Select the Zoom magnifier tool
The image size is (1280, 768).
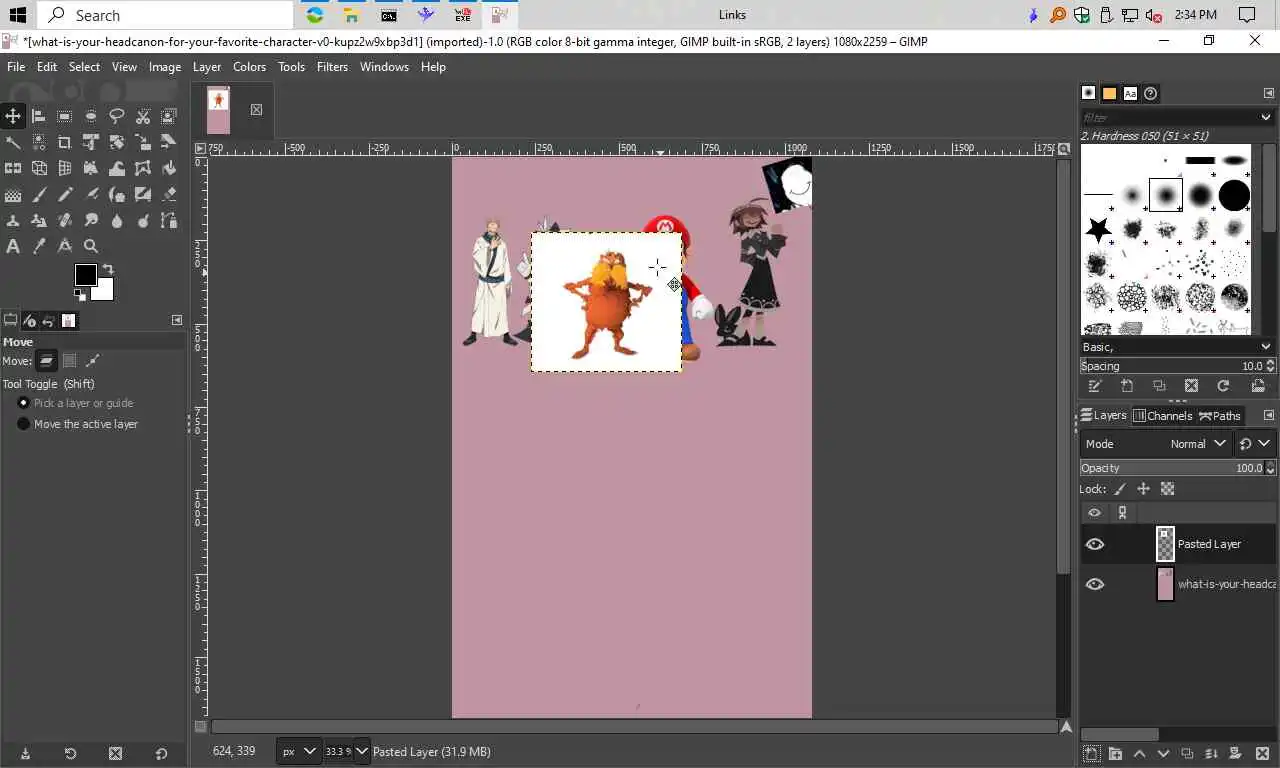[91, 246]
